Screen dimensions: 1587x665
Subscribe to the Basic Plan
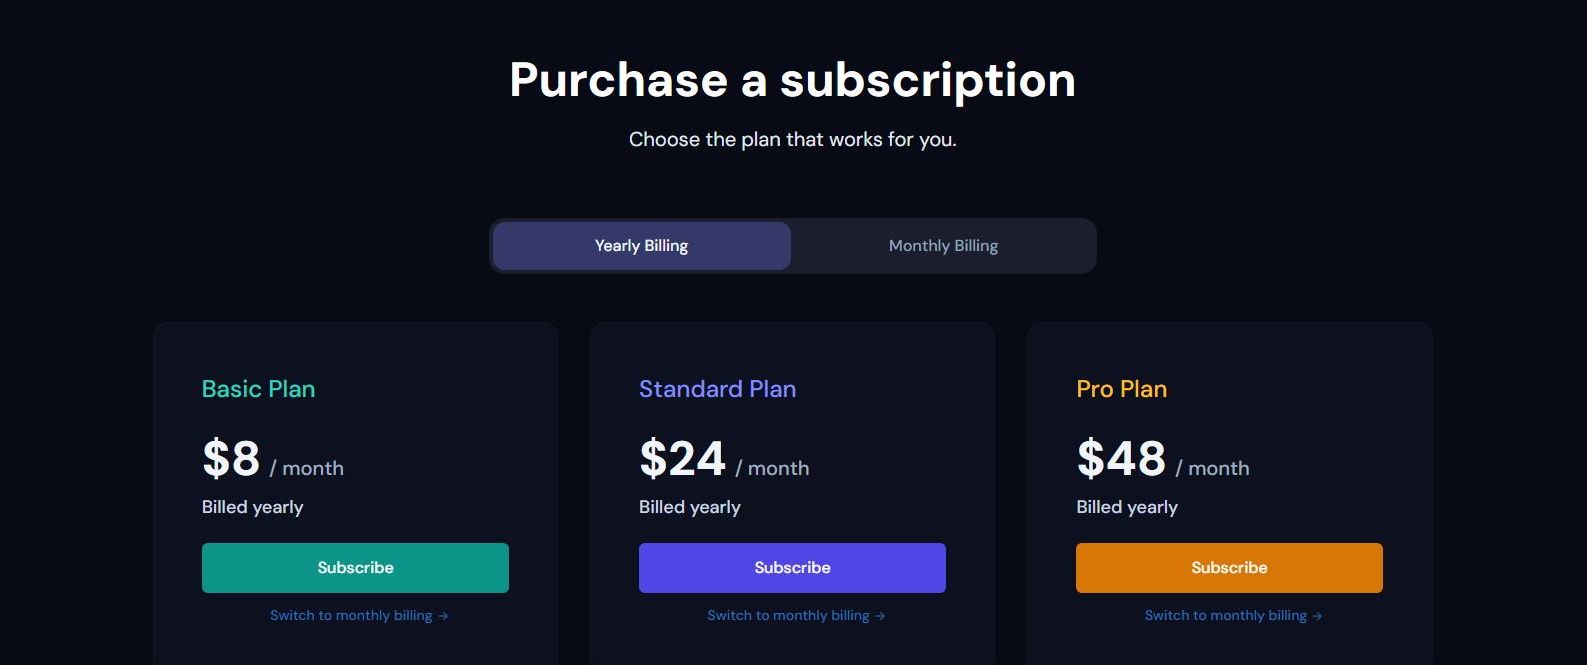[355, 568]
